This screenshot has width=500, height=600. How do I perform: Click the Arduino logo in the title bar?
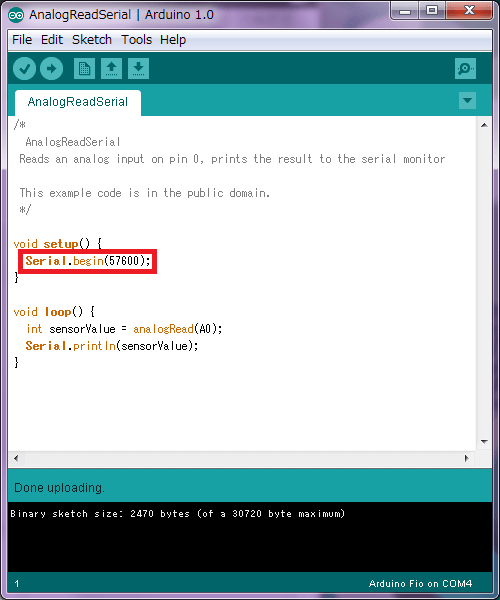coord(16,15)
